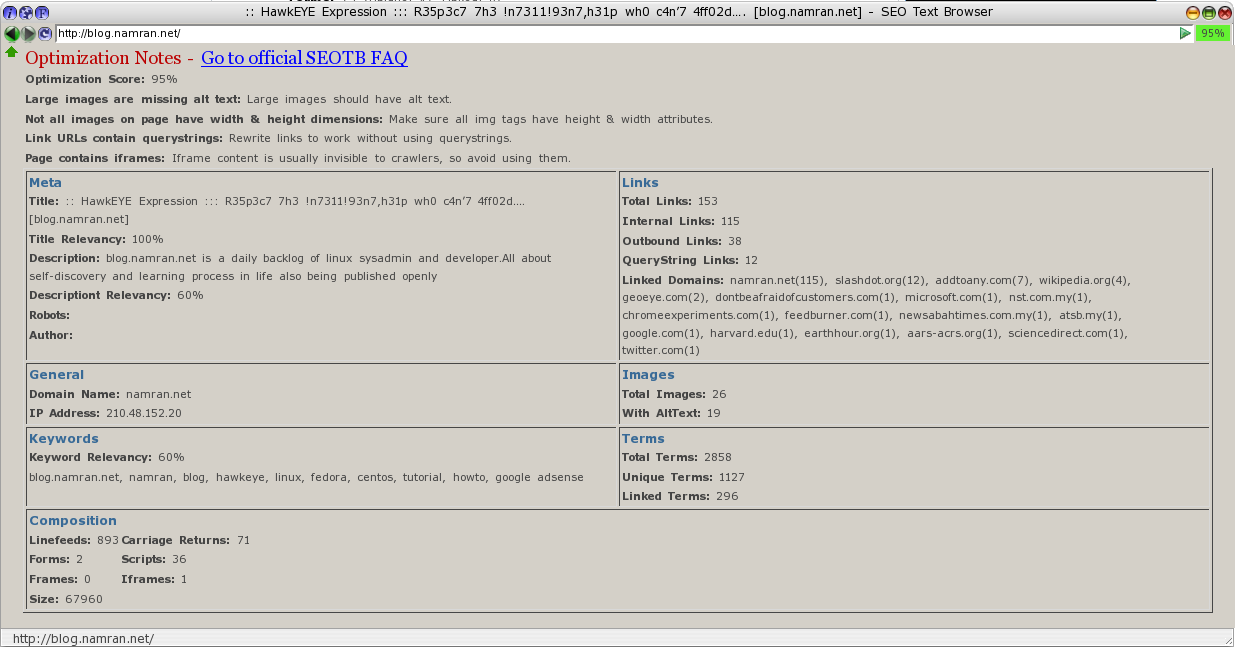This screenshot has height=647, width=1242.
Task: Click the 'Links' section heading
Action: pos(640,182)
